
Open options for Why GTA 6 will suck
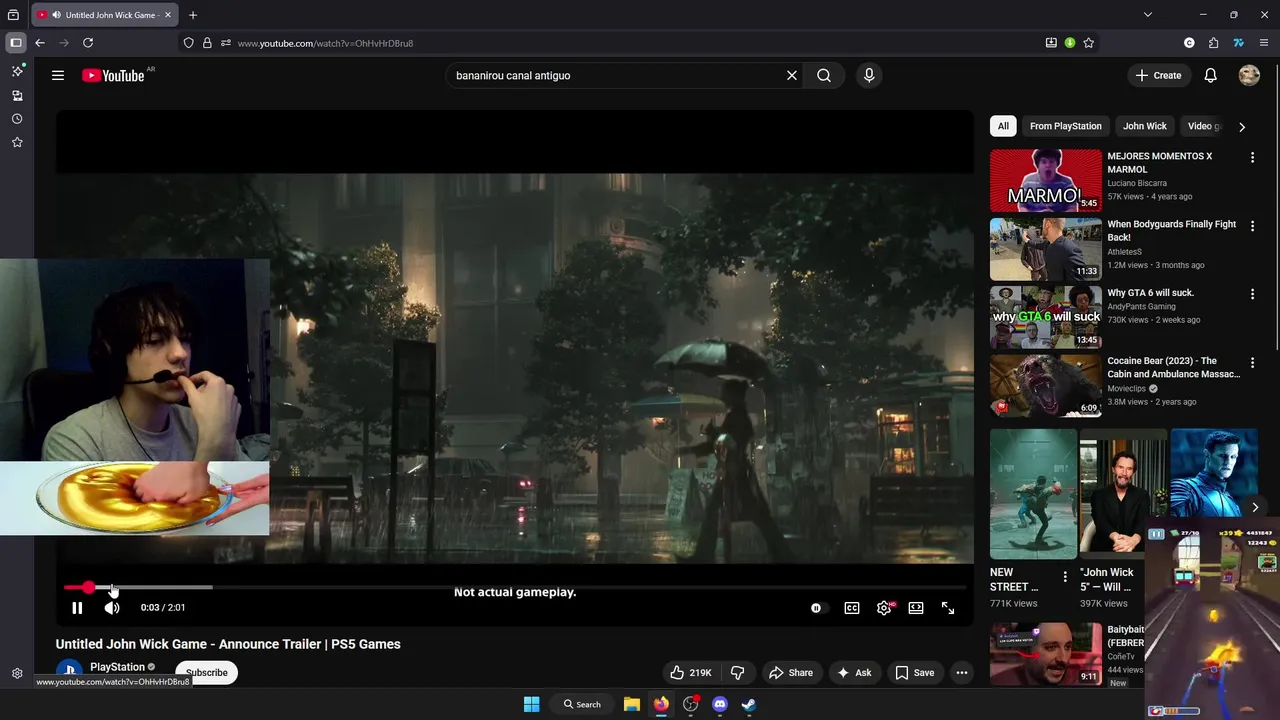click(x=1252, y=295)
